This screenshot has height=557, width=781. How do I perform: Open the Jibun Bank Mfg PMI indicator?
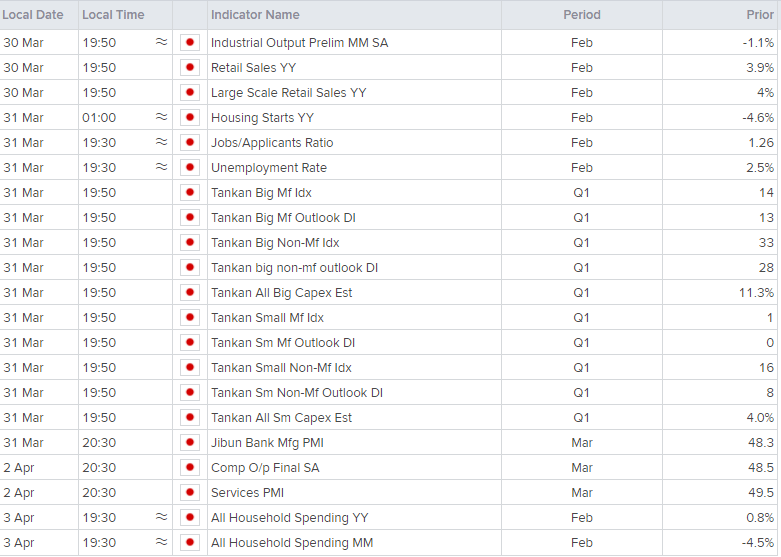[267, 443]
